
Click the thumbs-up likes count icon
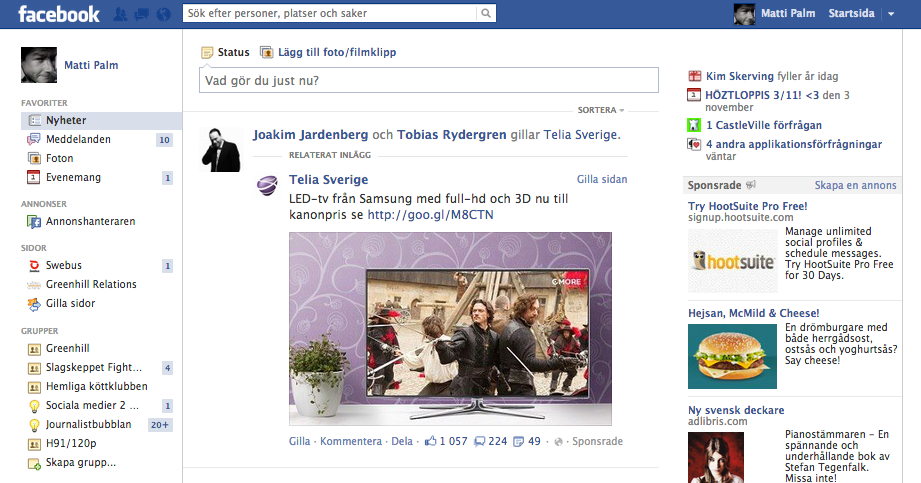point(431,441)
